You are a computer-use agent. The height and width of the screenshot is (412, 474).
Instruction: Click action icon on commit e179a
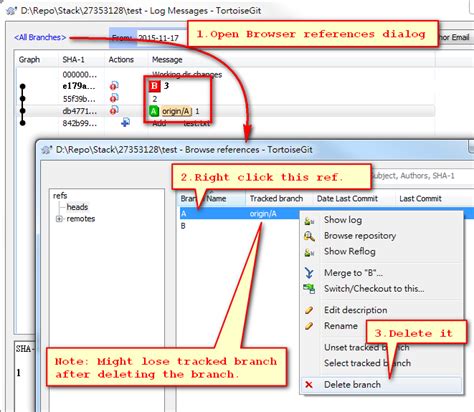pyautogui.click(x=114, y=86)
